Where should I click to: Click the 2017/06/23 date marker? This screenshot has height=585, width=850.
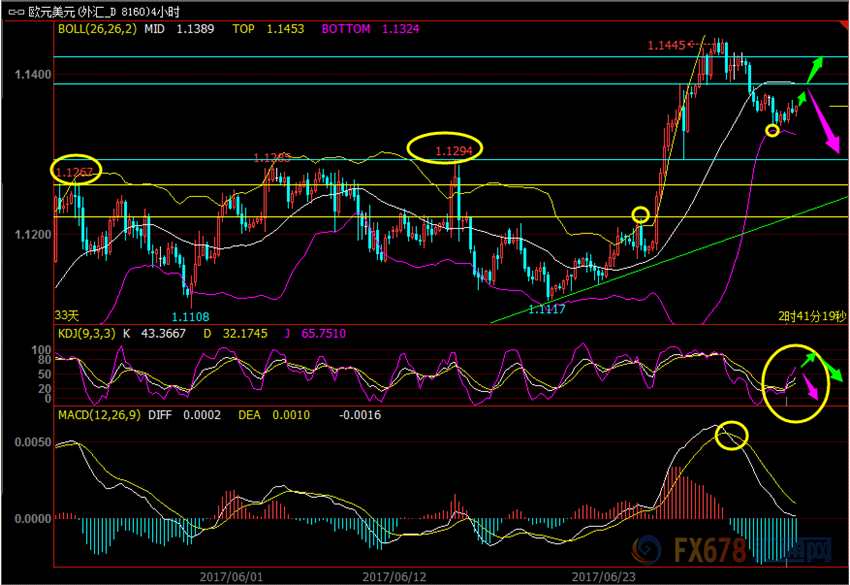click(x=603, y=576)
